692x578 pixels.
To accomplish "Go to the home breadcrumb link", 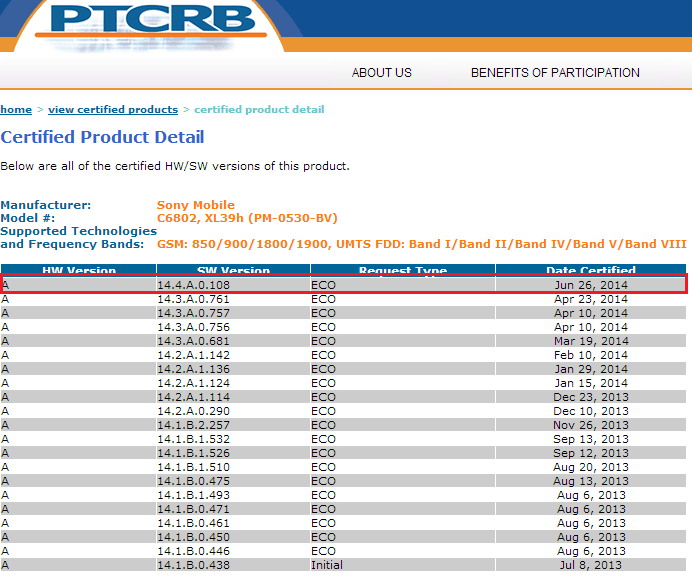I will click(16, 109).
